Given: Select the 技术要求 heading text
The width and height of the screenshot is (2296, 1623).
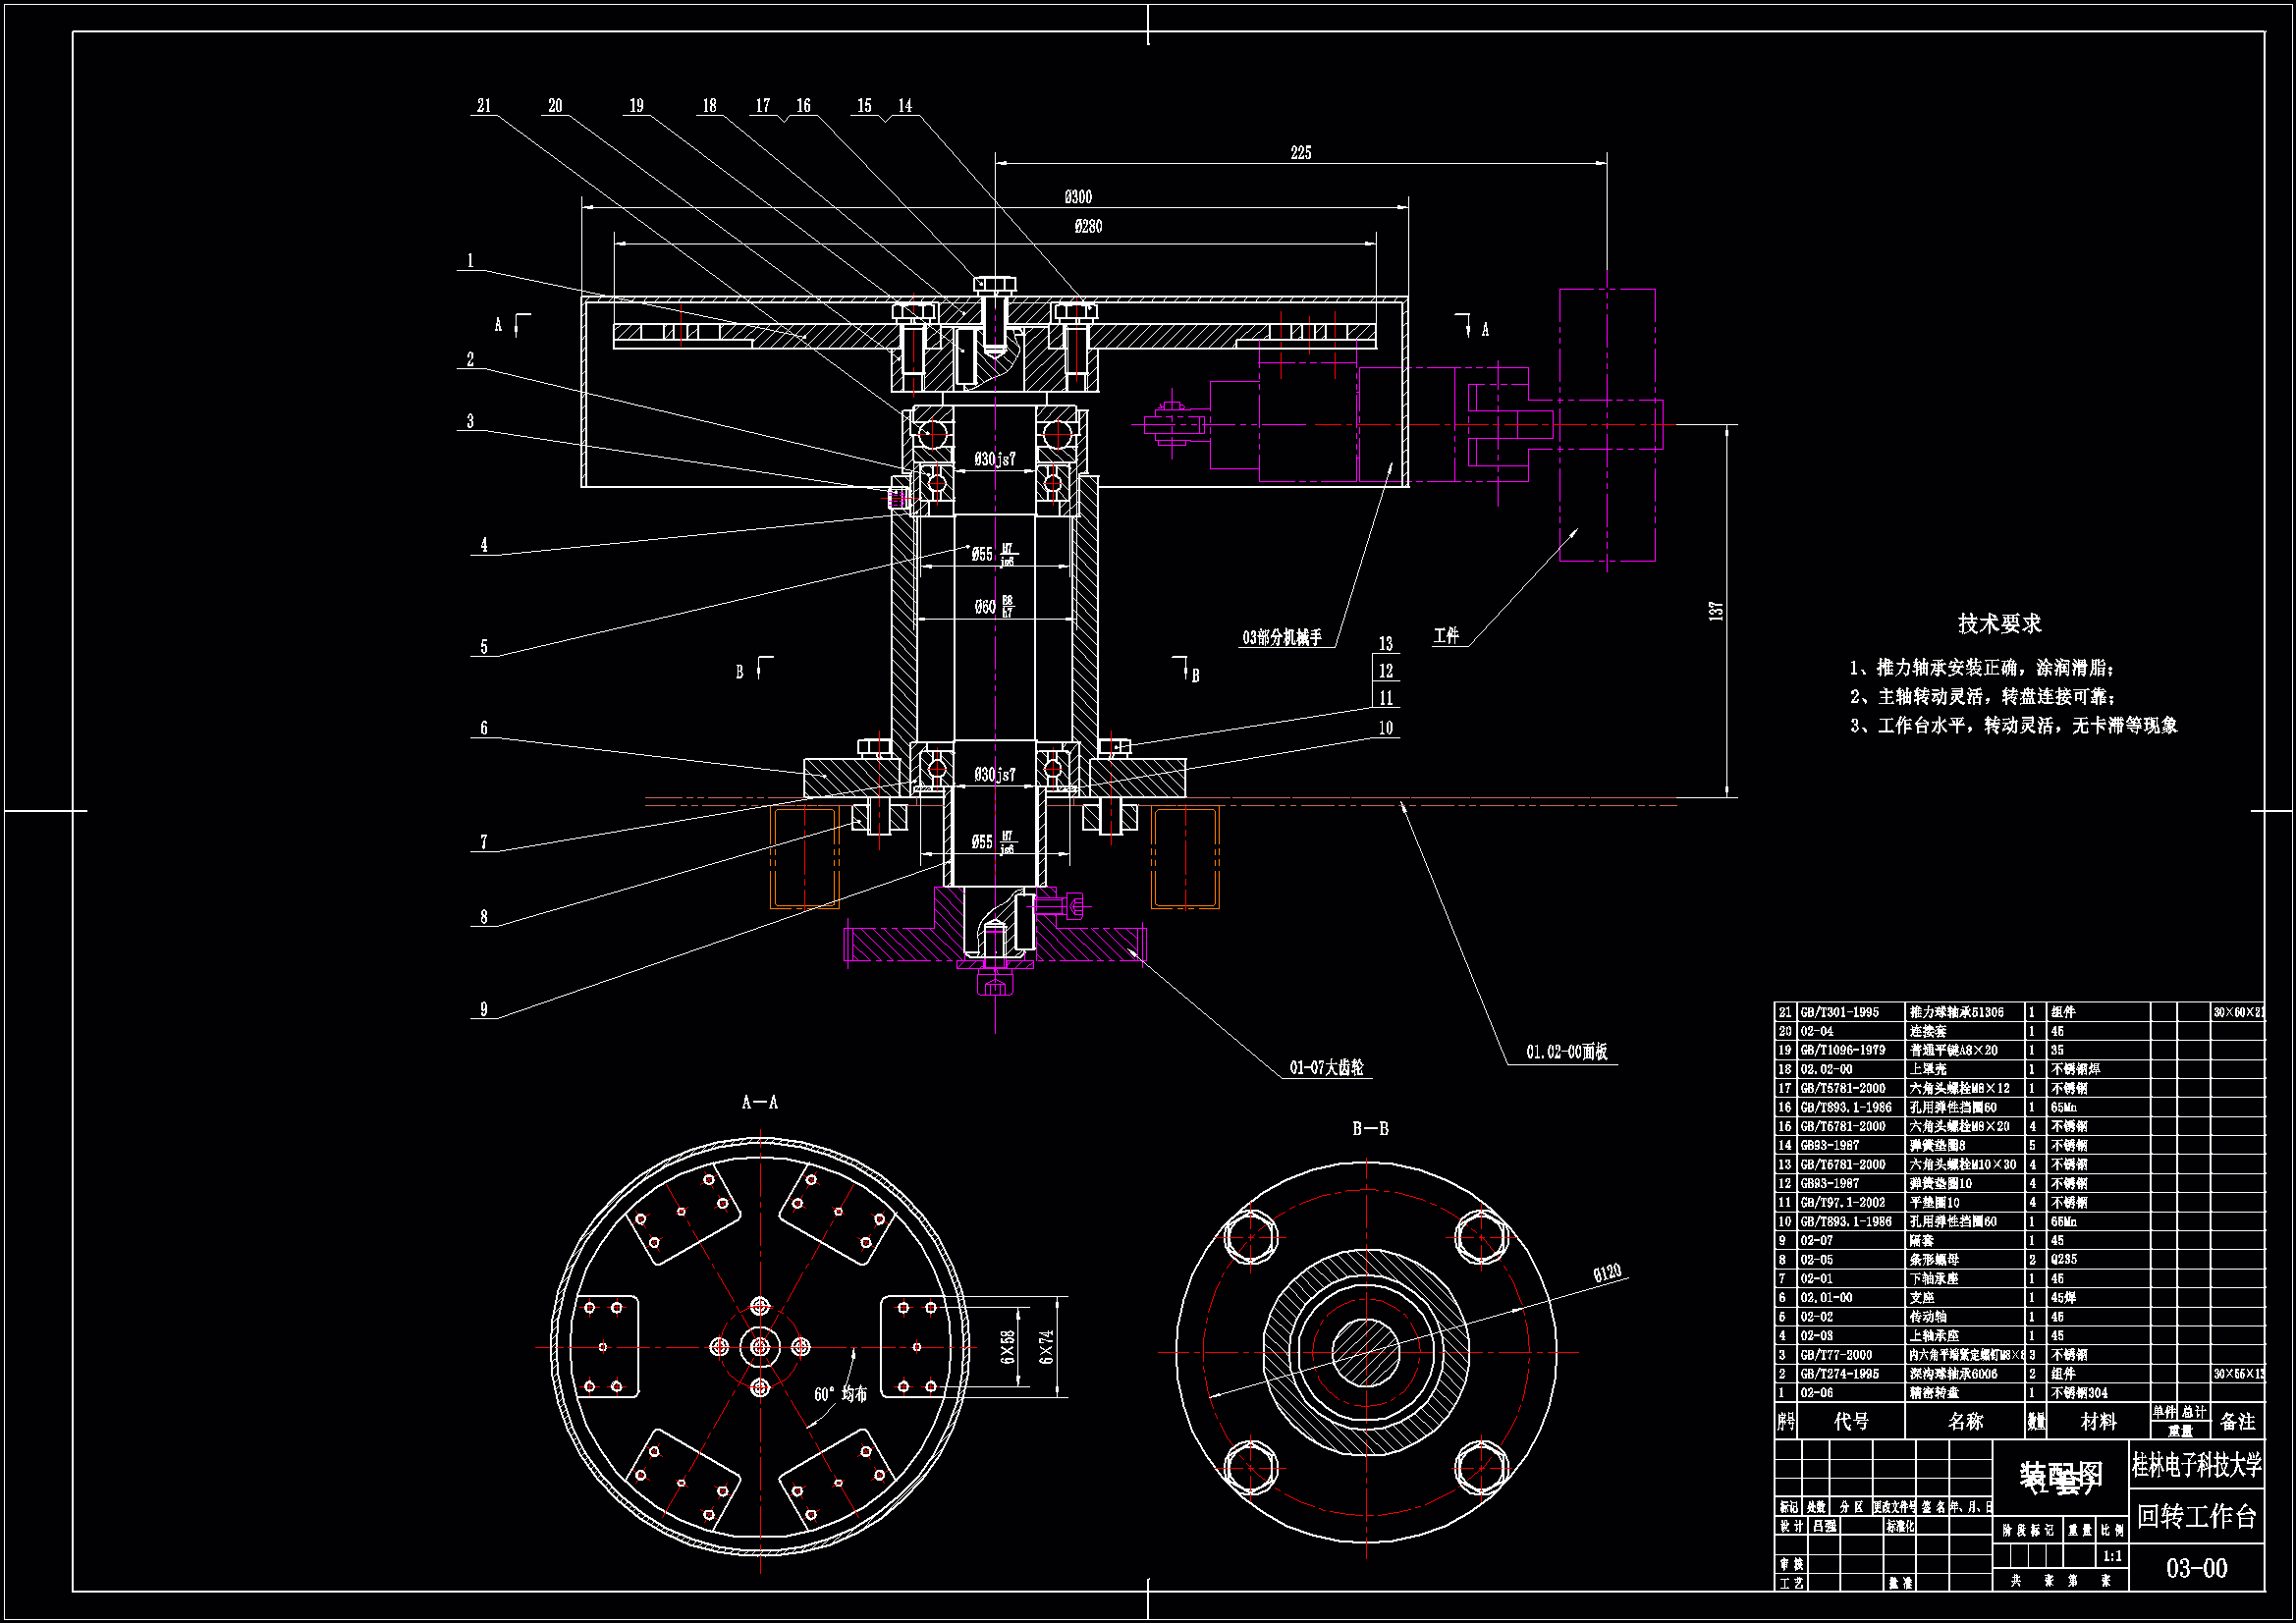Looking at the screenshot, I should point(1999,624).
